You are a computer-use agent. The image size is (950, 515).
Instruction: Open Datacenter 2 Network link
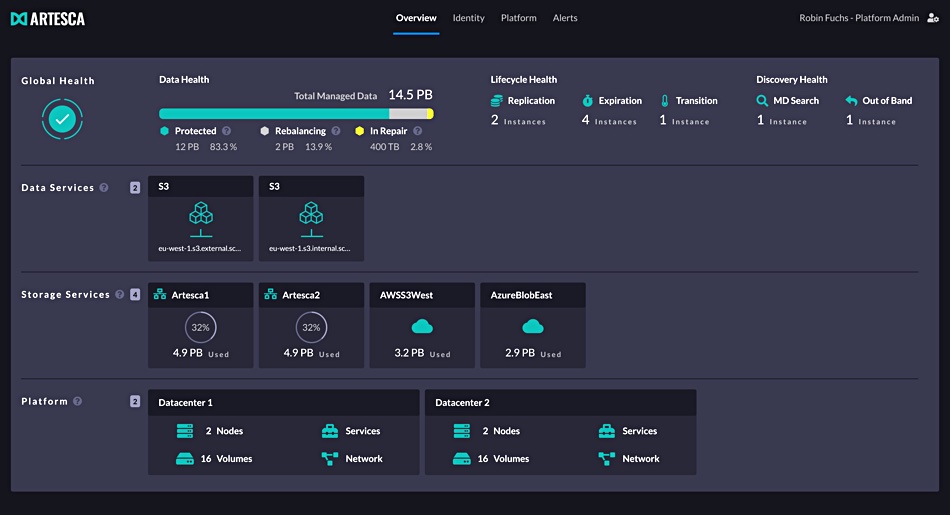click(x=641, y=459)
